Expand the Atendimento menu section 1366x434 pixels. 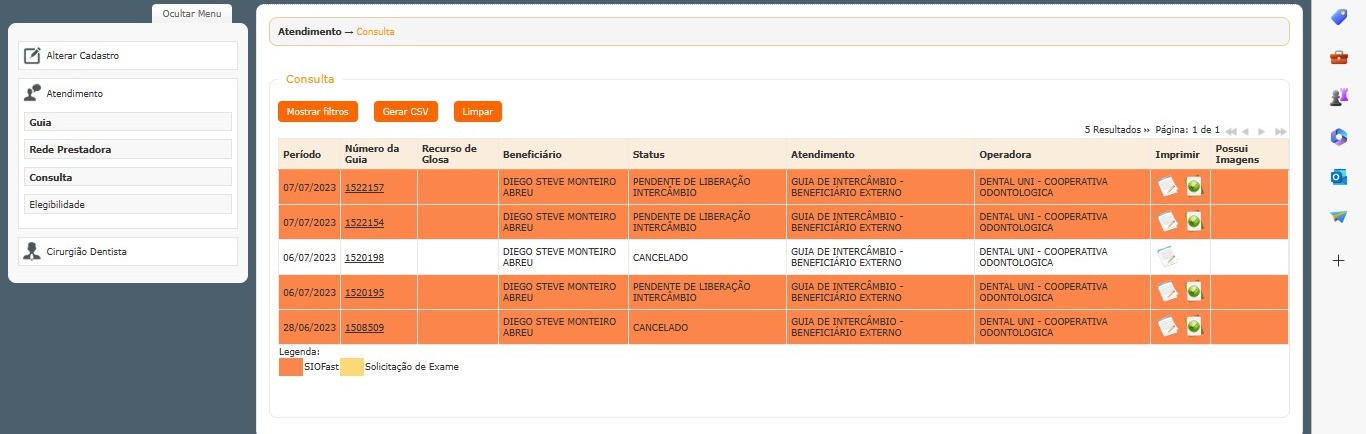click(128, 93)
